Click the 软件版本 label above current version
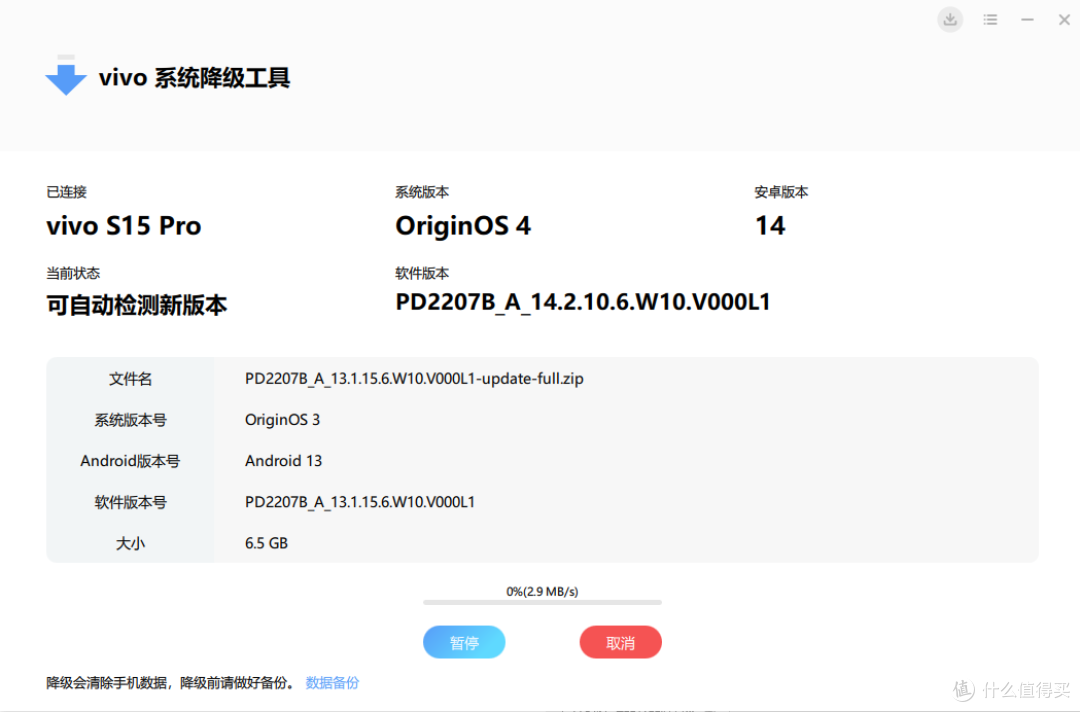1080x712 pixels. click(422, 273)
